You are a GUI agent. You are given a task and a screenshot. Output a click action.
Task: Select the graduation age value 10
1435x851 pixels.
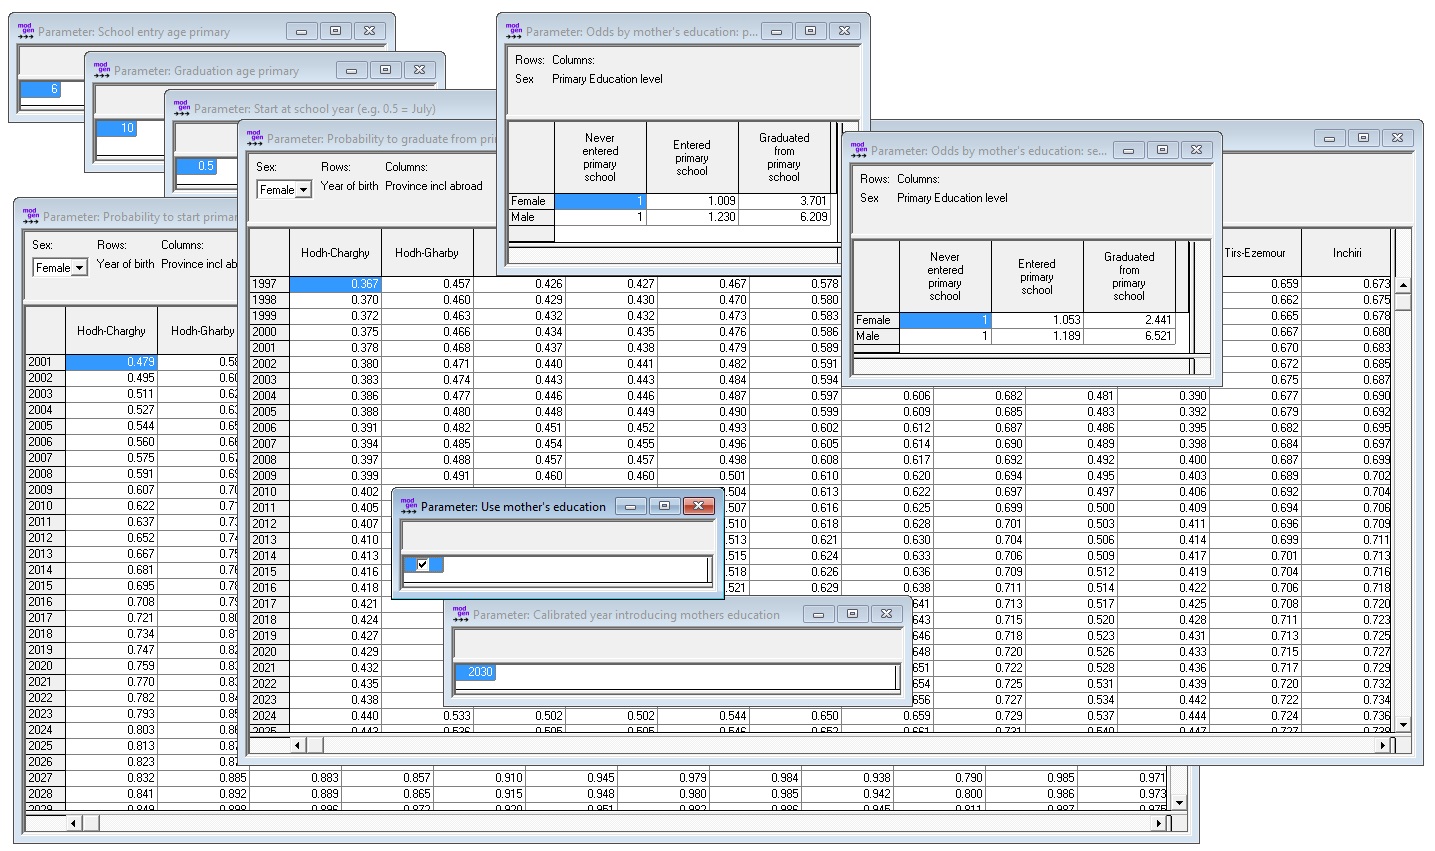pos(117,128)
